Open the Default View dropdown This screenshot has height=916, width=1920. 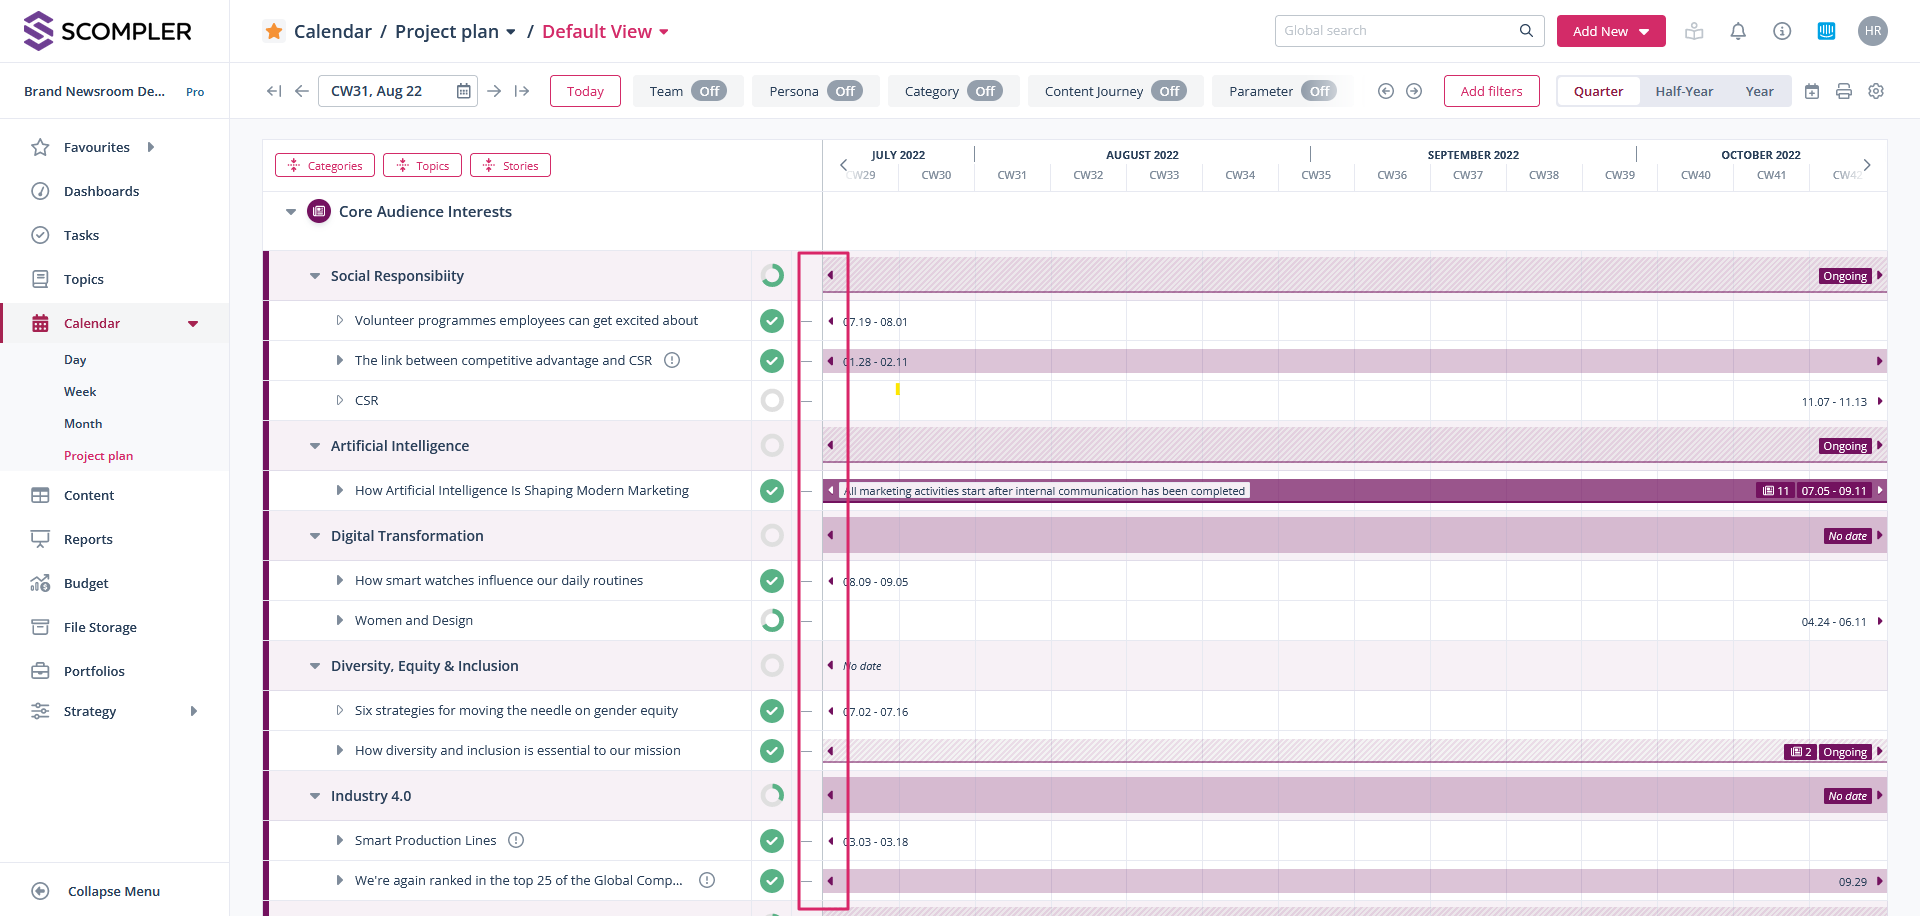coord(605,32)
